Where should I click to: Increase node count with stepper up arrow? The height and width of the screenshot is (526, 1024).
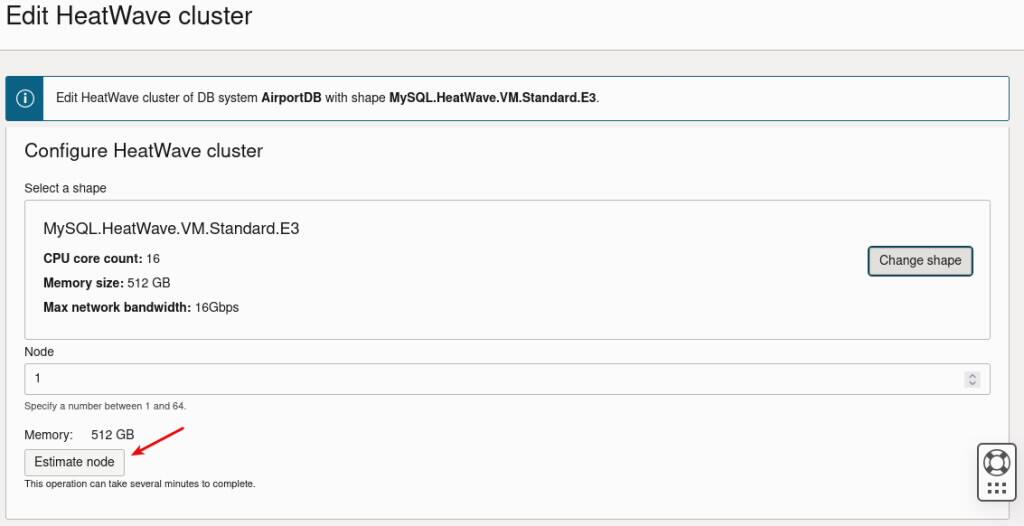point(972,376)
